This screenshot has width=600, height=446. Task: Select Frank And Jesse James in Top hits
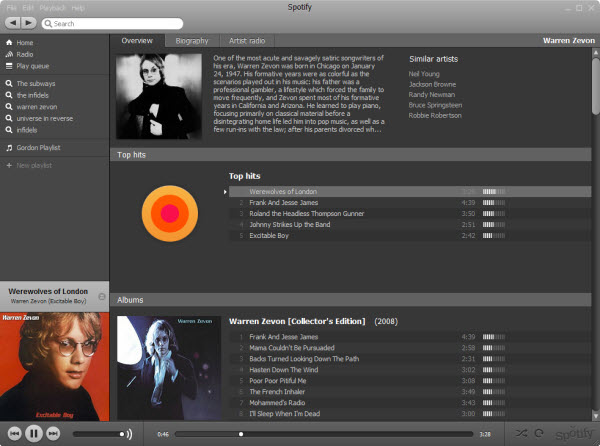click(x=410, y=203)
